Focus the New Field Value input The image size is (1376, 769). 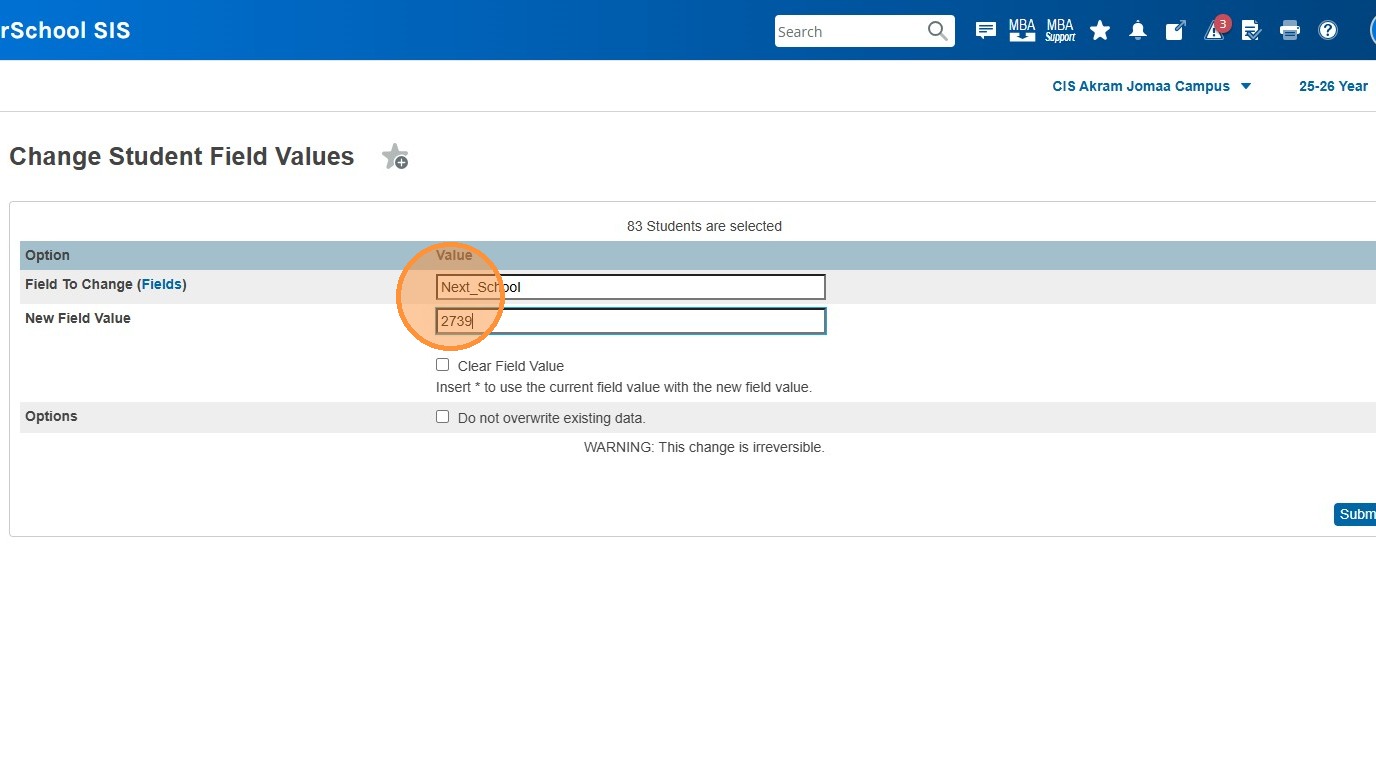(x=631, y=321)
